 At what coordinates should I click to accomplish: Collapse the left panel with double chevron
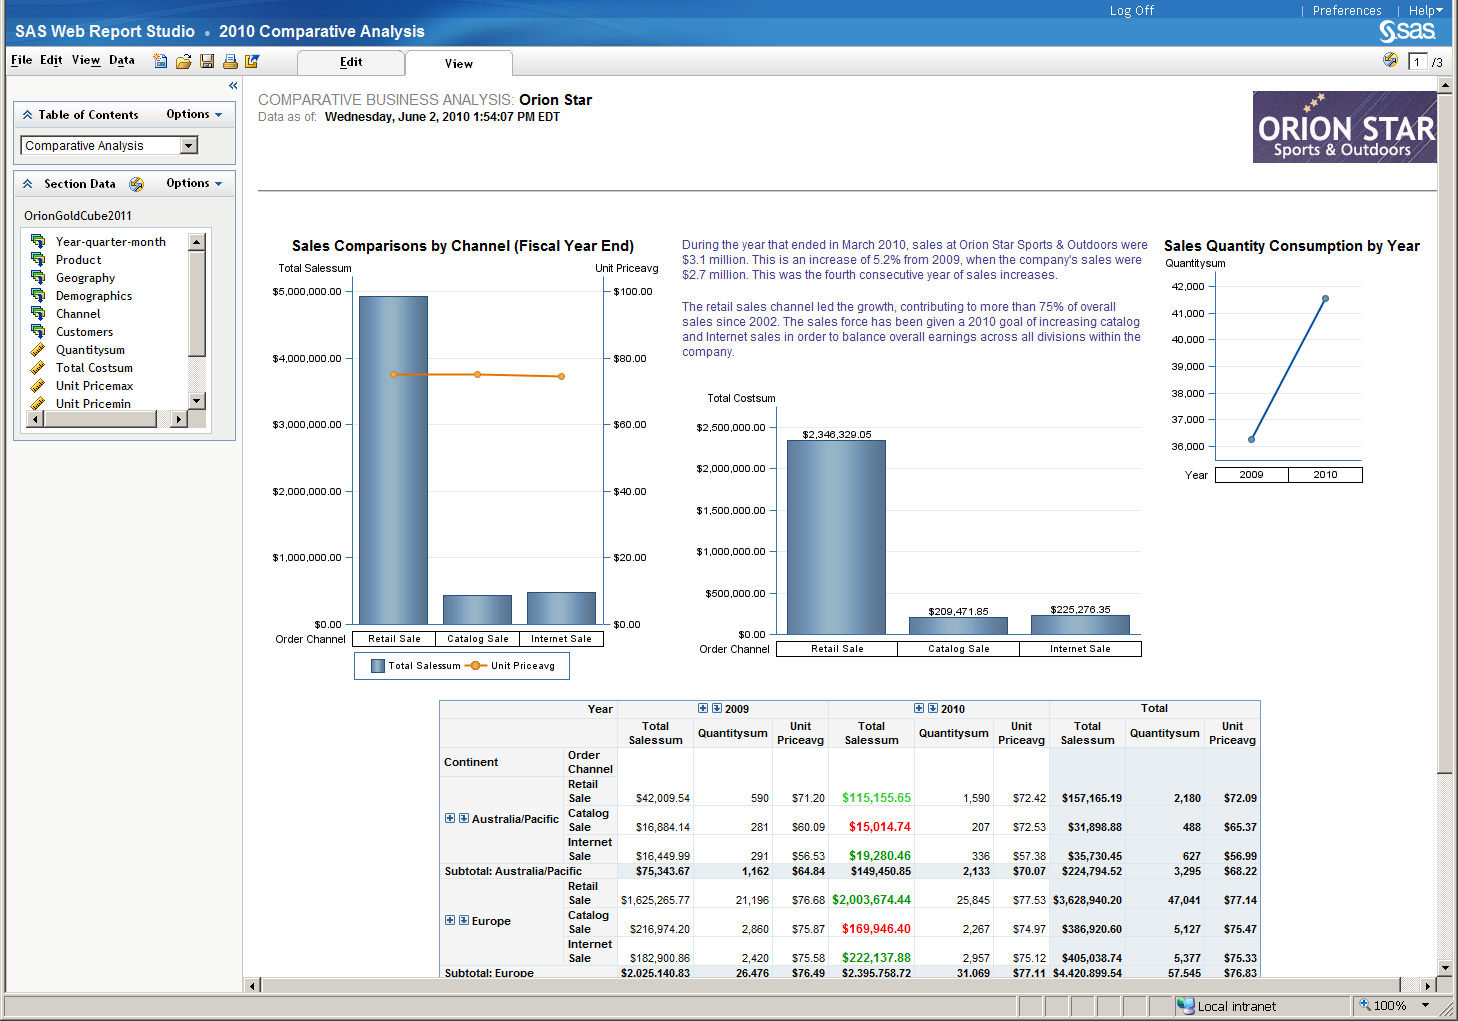[233, 86]
